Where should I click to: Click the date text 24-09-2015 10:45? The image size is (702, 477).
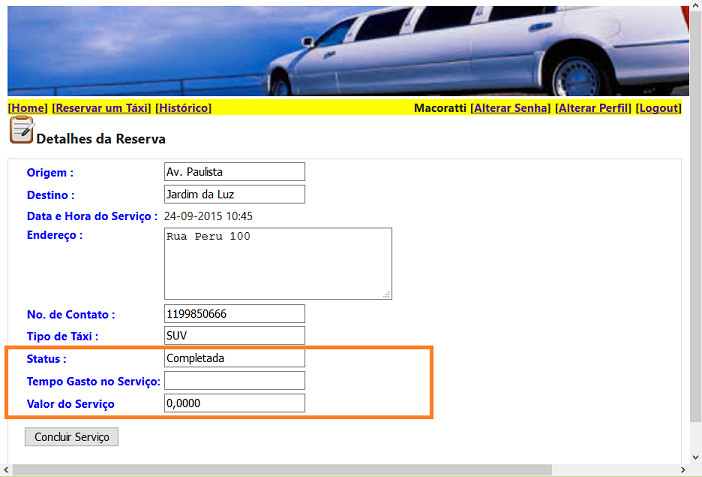point(208,216)
